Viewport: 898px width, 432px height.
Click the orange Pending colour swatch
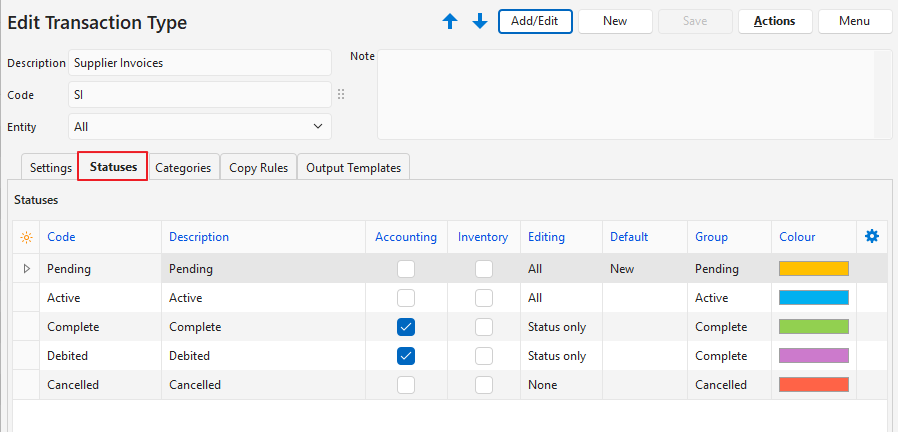point(813,268)
